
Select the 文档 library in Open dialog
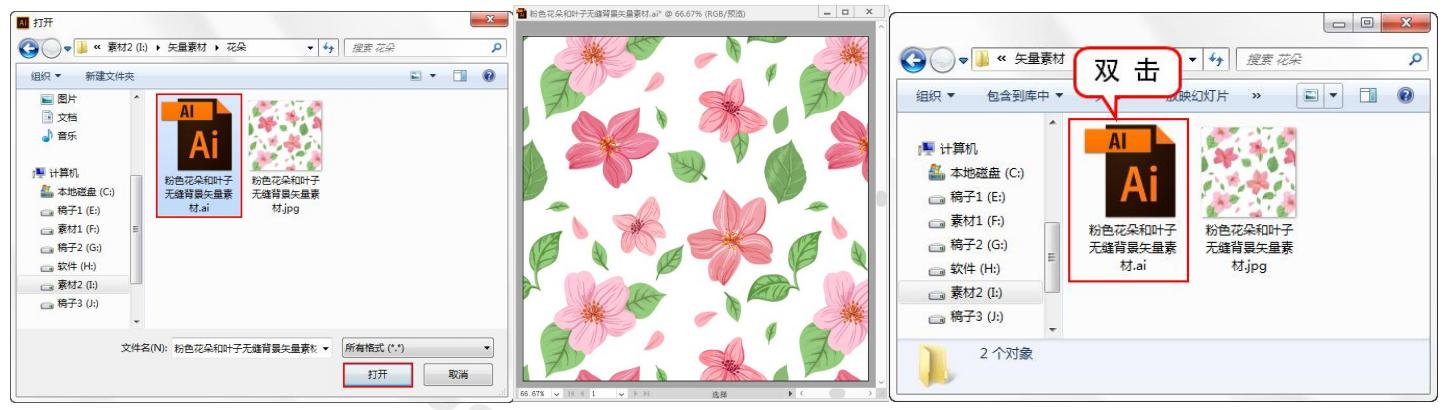[x=58, y=117]
